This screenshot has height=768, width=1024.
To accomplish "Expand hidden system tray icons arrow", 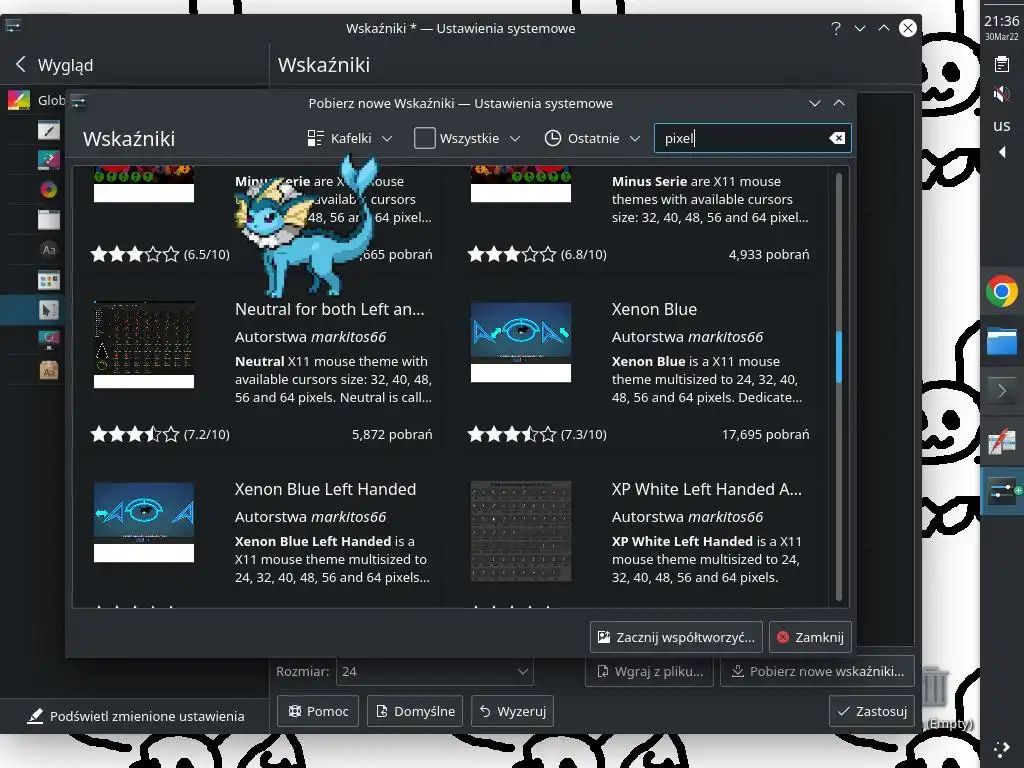I will click(1002, 152).
